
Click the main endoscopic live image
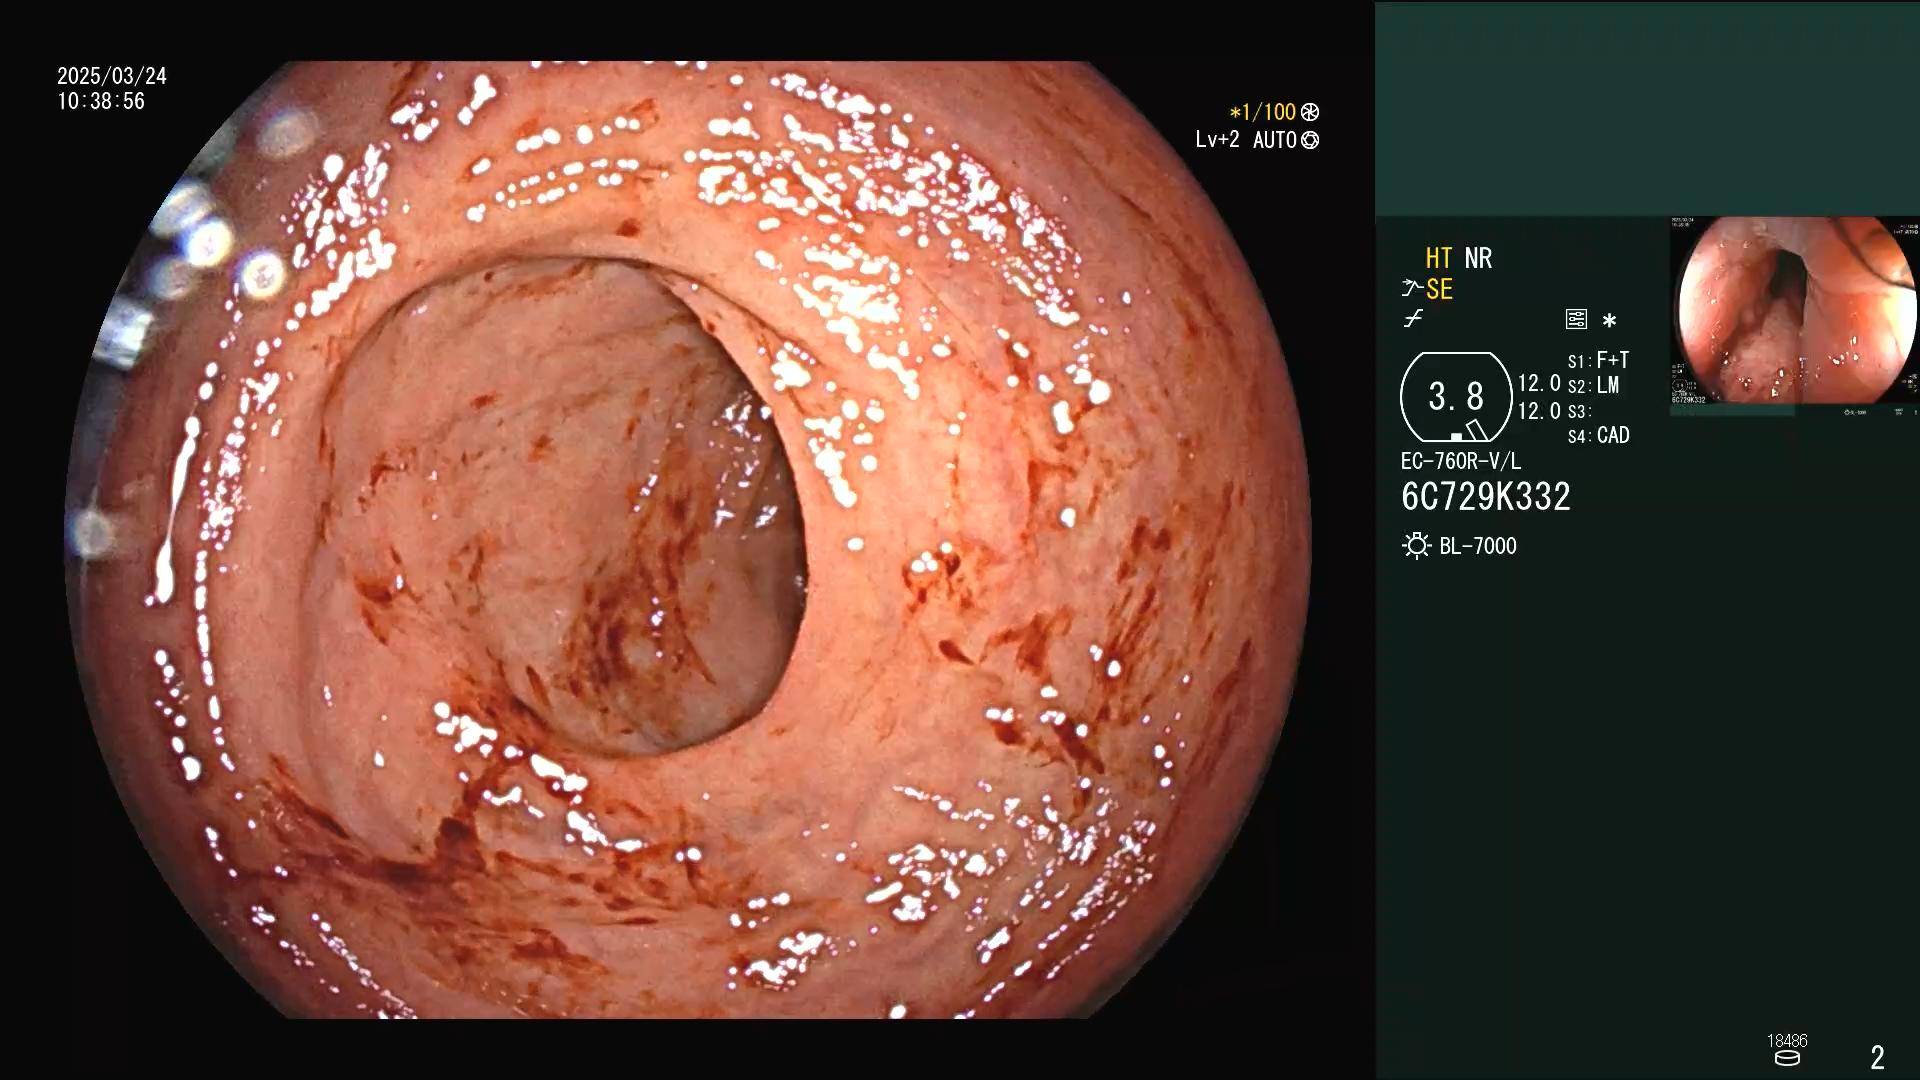(x=688, y=540)
